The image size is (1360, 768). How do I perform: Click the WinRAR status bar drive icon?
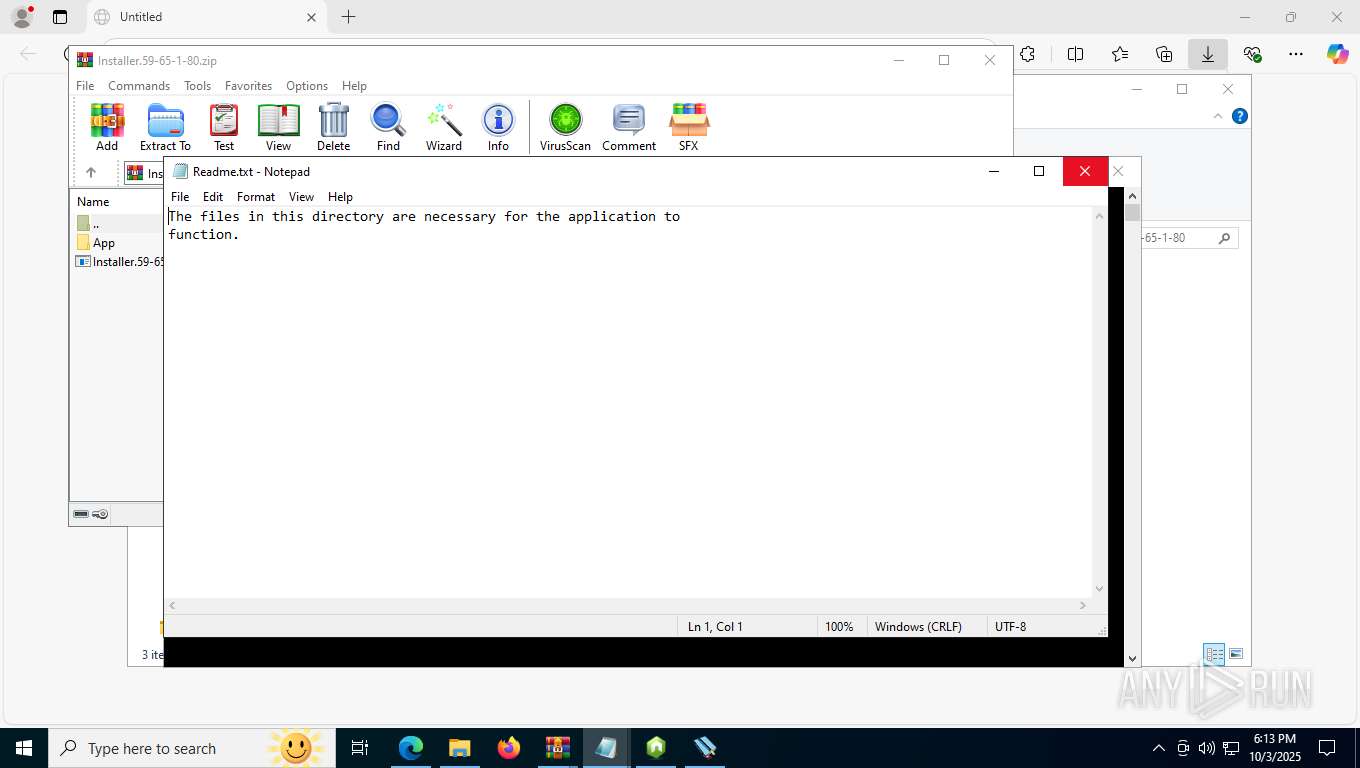coord(81,514)
